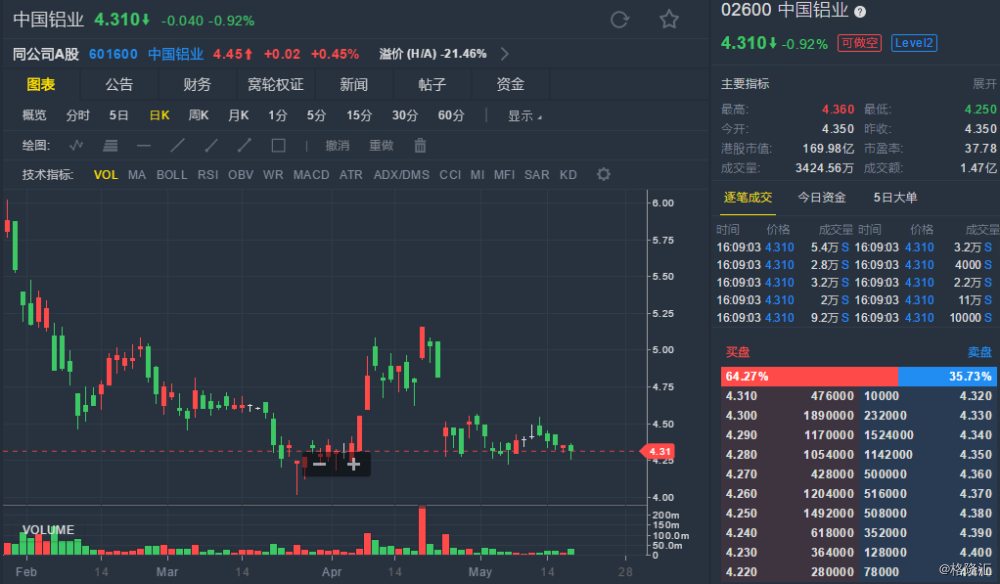Select the 逐笔成交 tick trades tab
Image resolution: width=1000 pixels, height=584 pixels.
(747, 198)
